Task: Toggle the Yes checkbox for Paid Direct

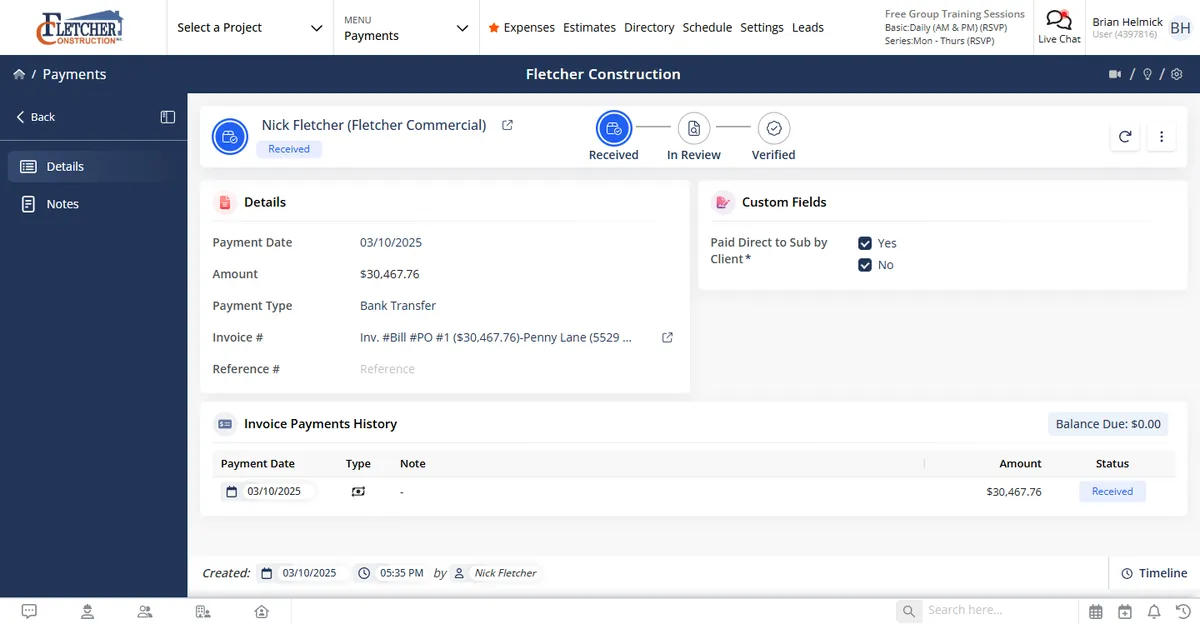Action: tap(865, 243)
